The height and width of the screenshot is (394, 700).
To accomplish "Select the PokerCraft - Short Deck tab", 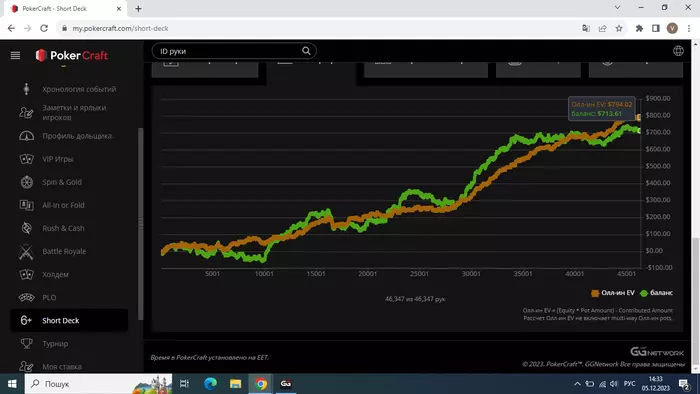I will pyautogui.click(x=66, y=8).
